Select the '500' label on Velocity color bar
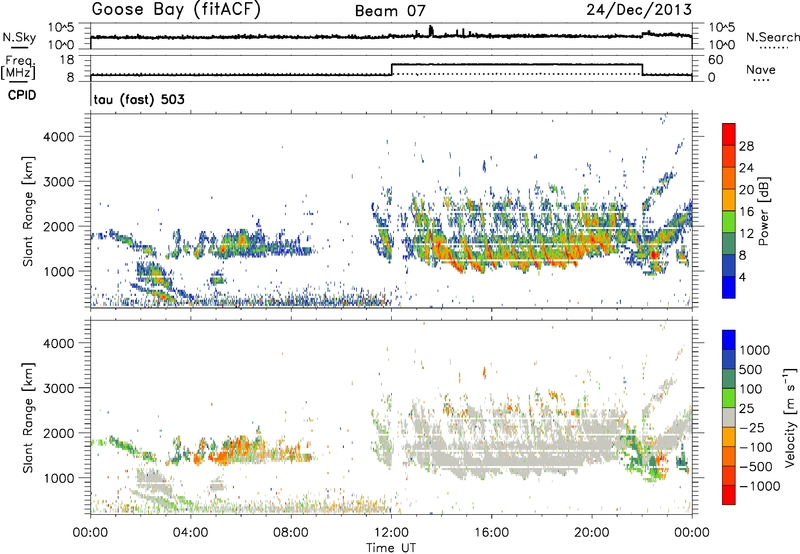The width and height of the screenshot is (800, 554). coord(751,370)
